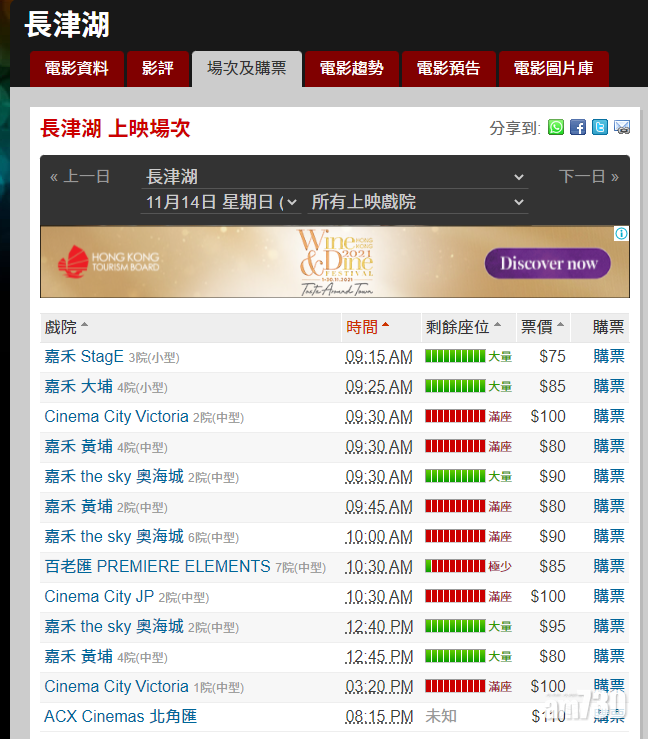Go to the 影評 tab
The image size is (648, 739).
pyautogui.click(x=158, y=69)
